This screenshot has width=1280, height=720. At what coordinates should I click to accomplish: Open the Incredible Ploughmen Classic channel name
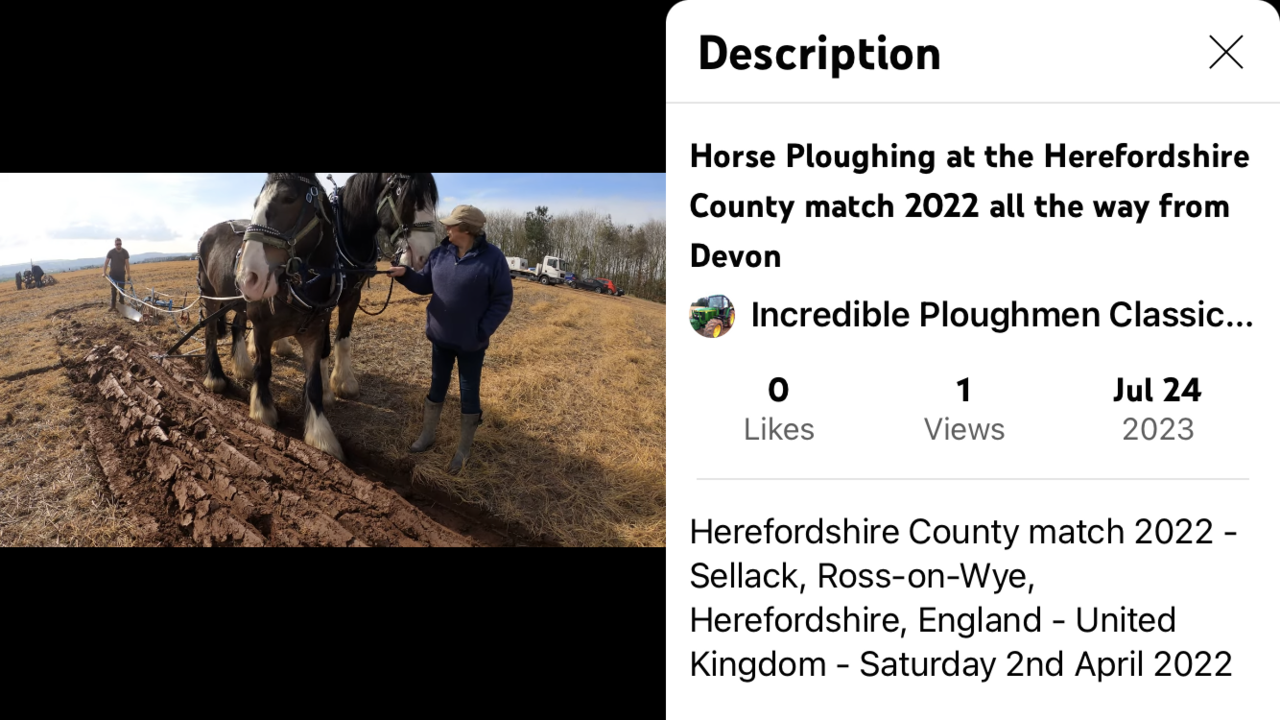[x=1001, y=315]
